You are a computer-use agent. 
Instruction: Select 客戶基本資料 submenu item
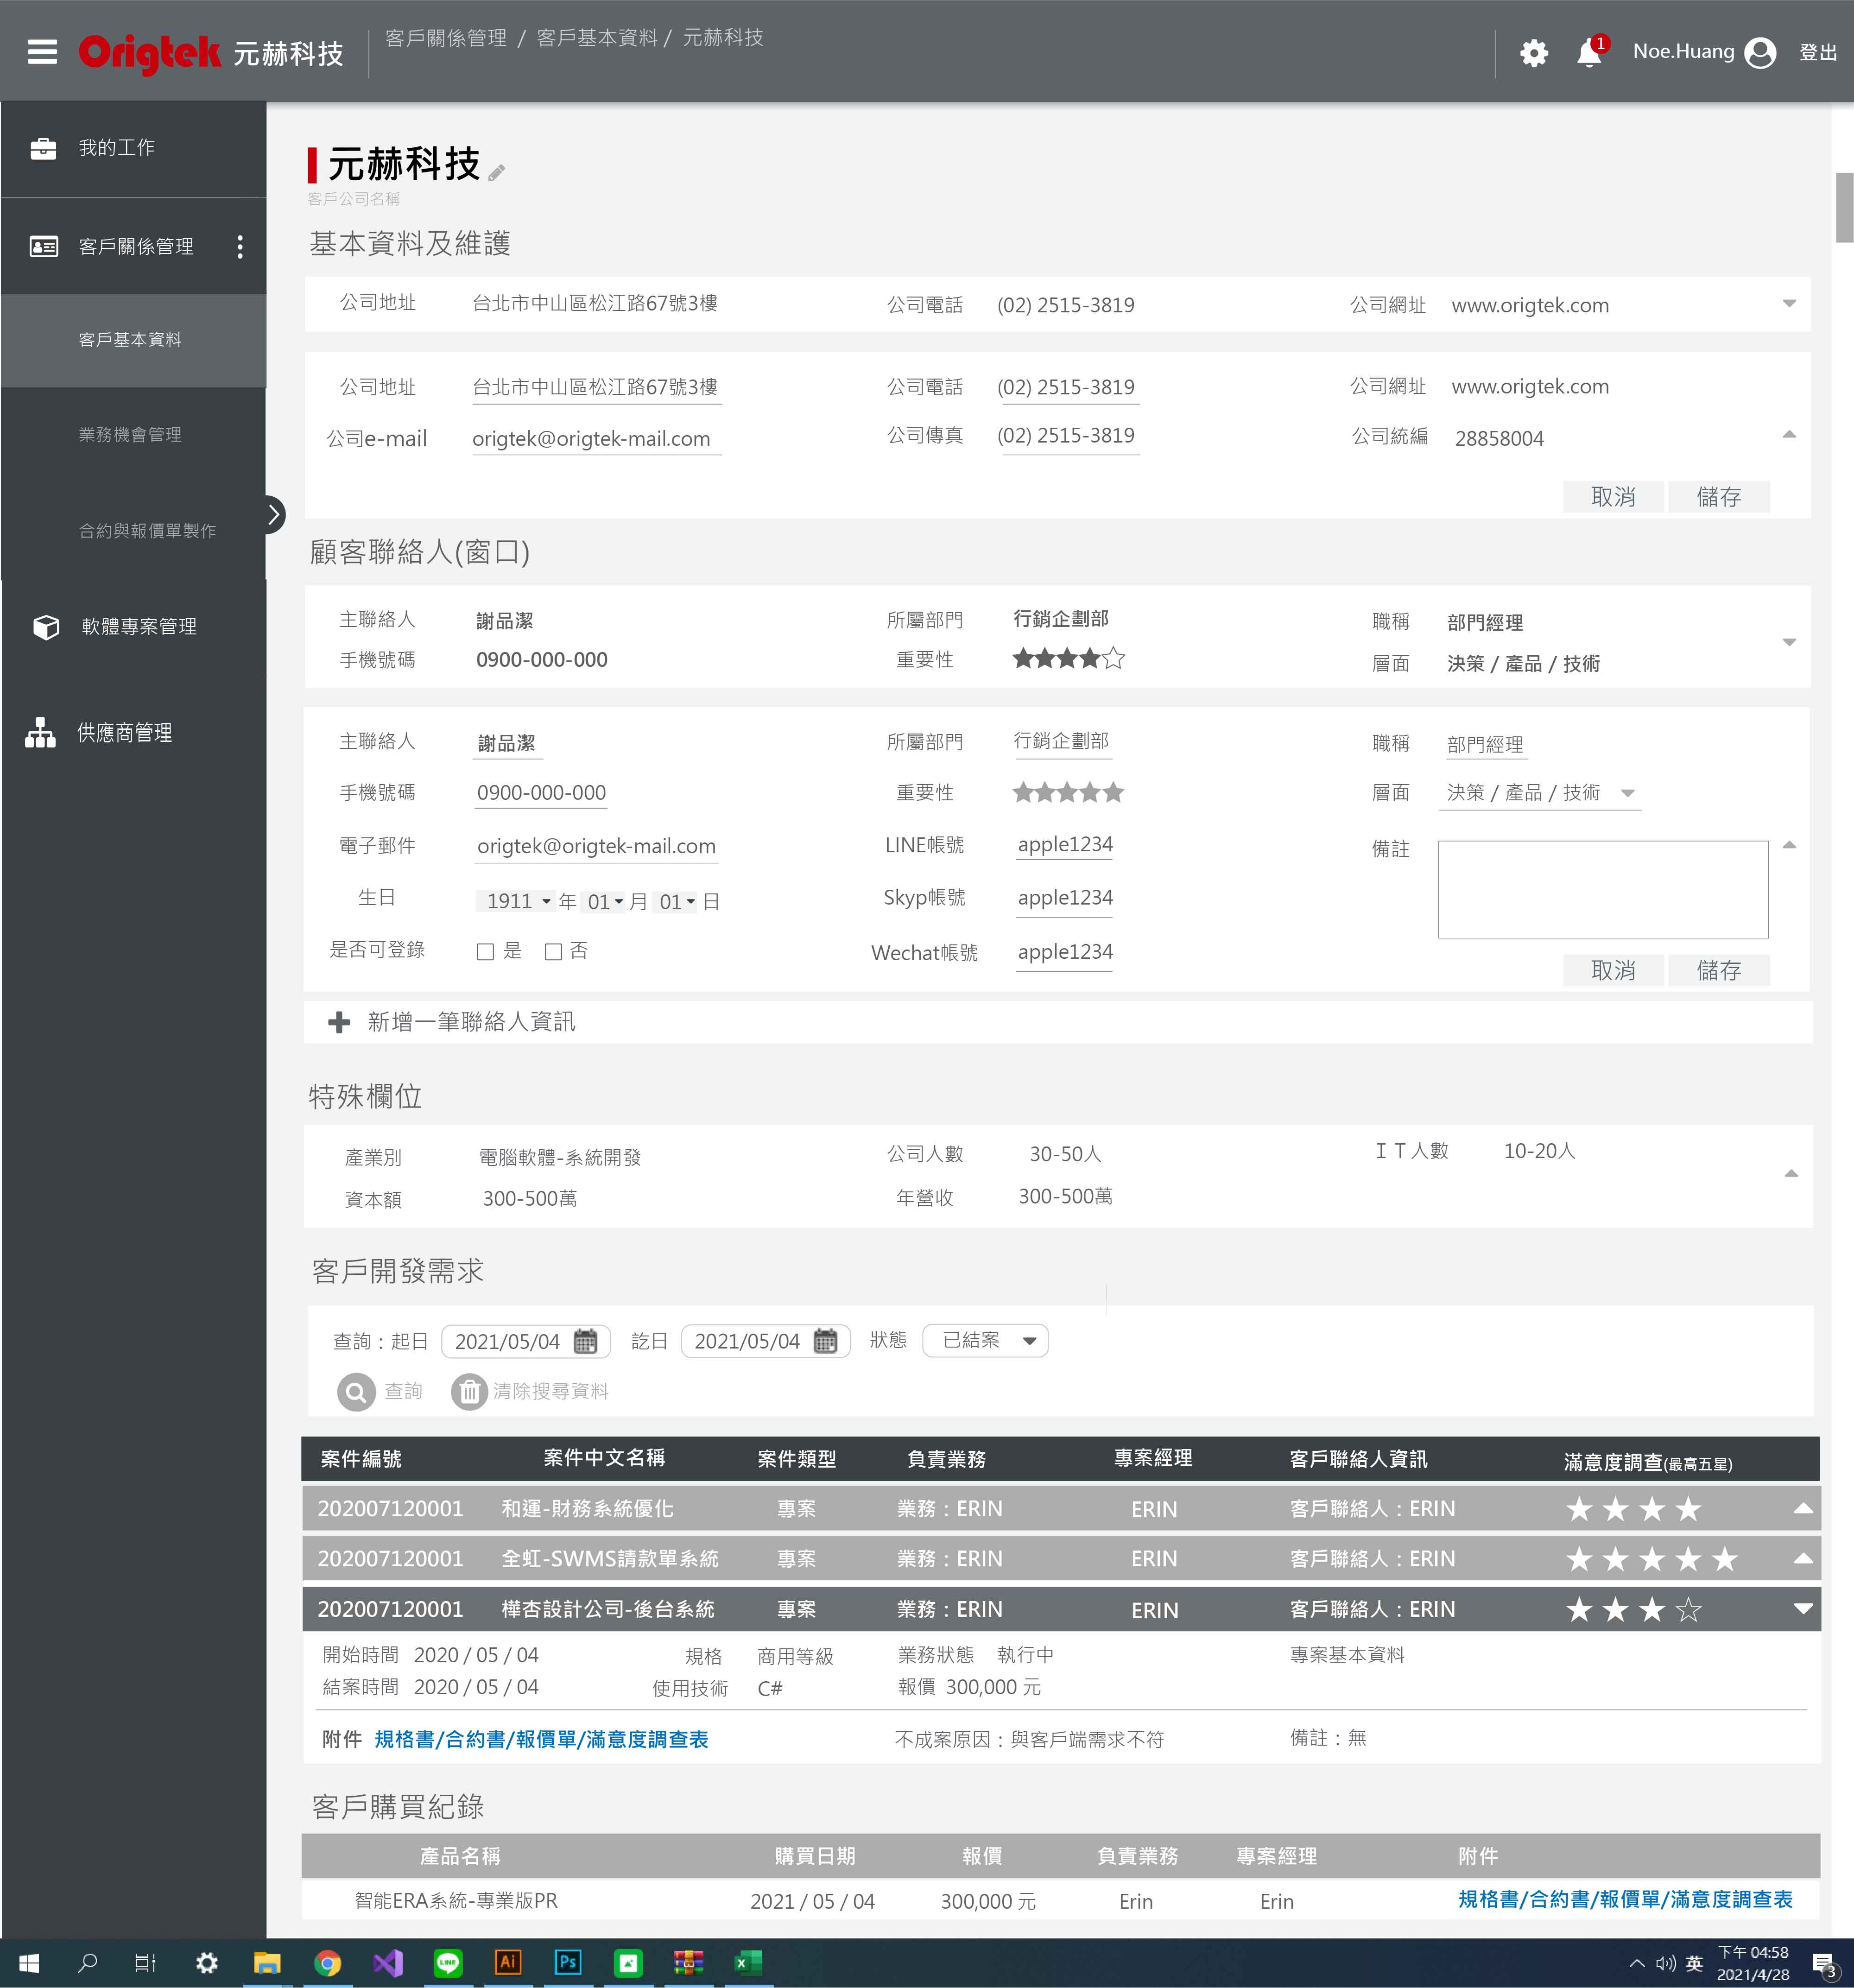133,340
